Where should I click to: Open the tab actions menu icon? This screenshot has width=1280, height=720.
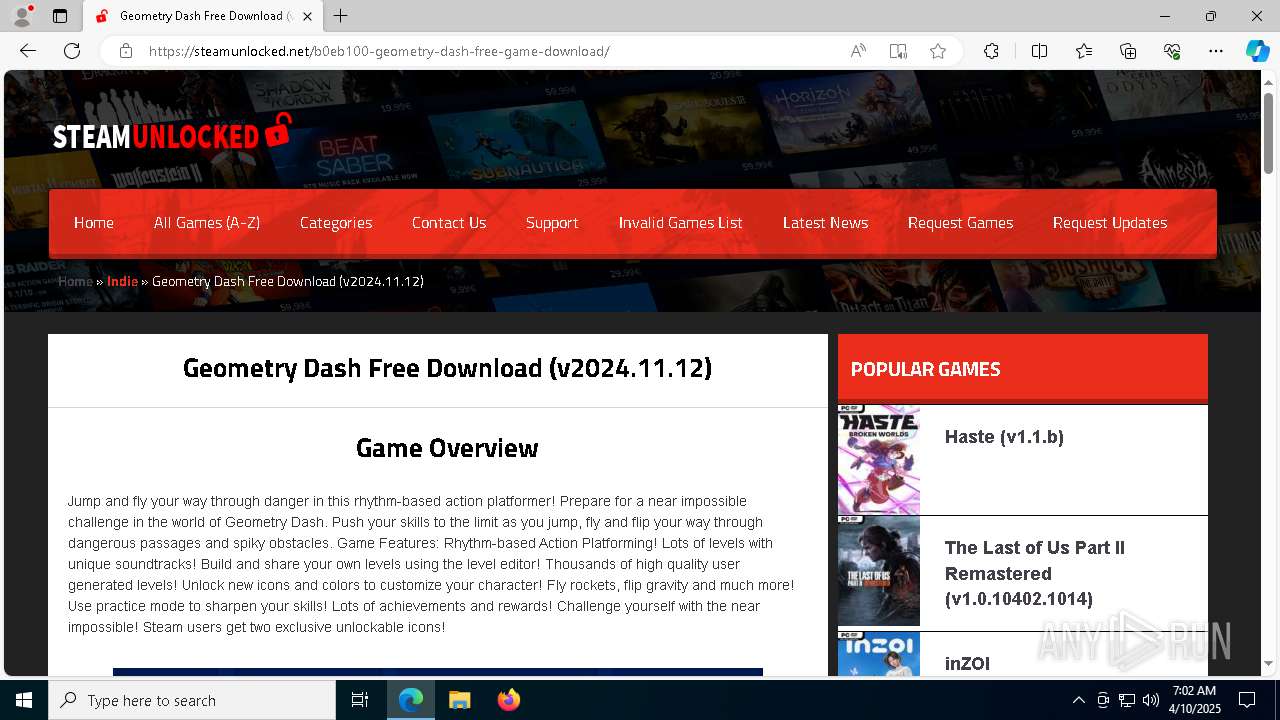[60, 16]
